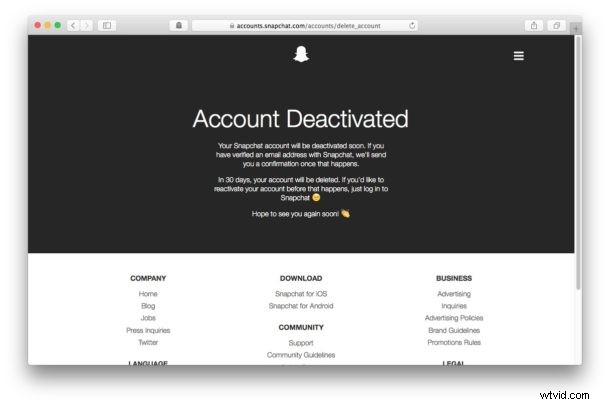Visit the Jobs link under Company
Screen dimensions: 610x405
pos(148,318)
